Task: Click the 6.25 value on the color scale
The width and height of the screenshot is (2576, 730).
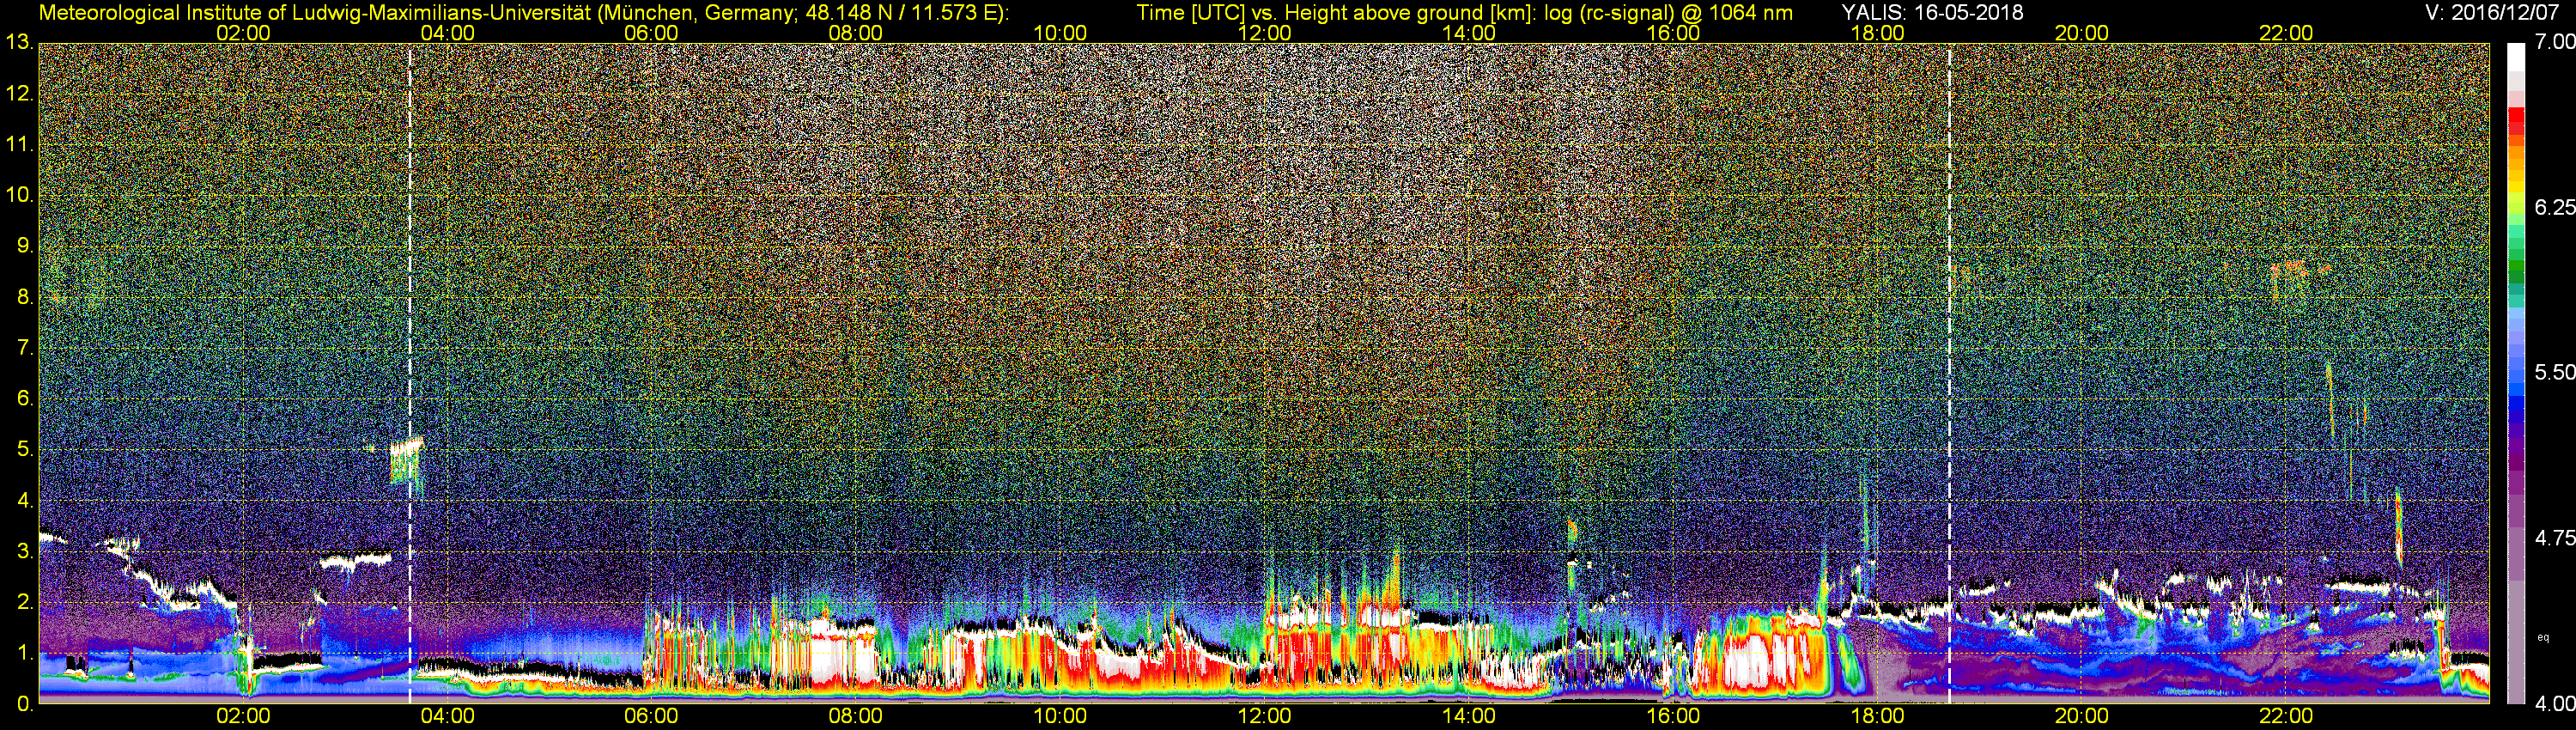Action: click(2555, 207)
